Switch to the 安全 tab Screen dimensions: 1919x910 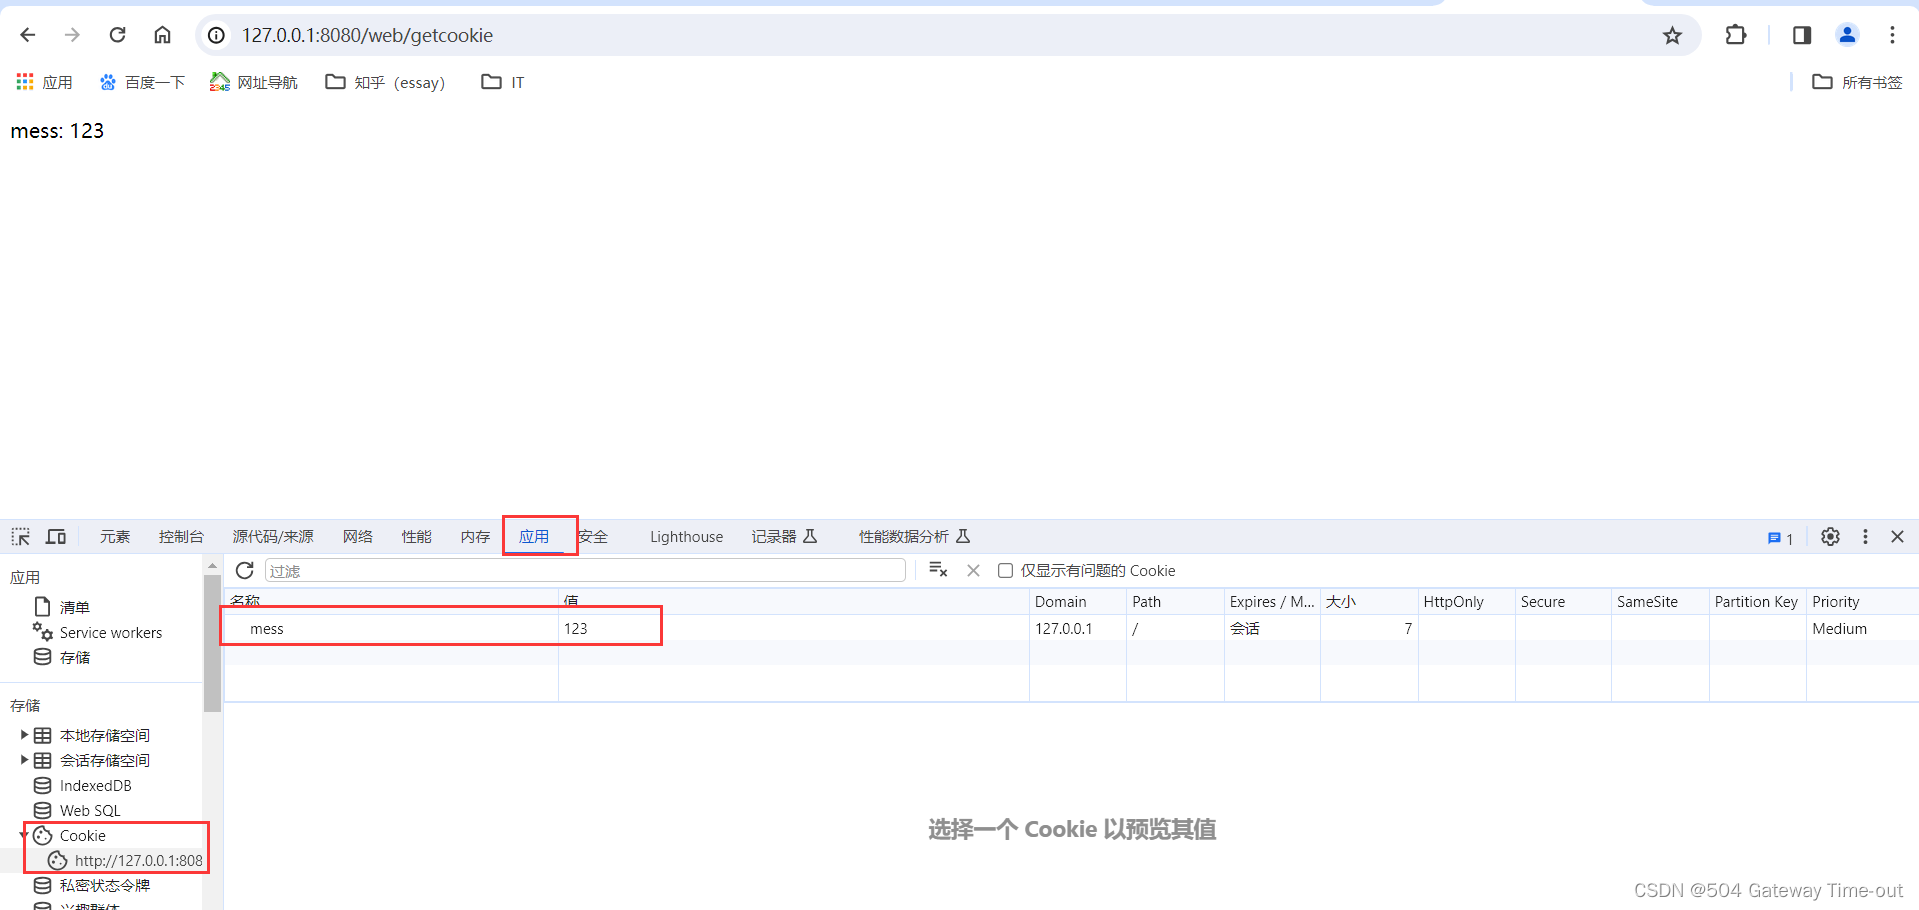593,537
